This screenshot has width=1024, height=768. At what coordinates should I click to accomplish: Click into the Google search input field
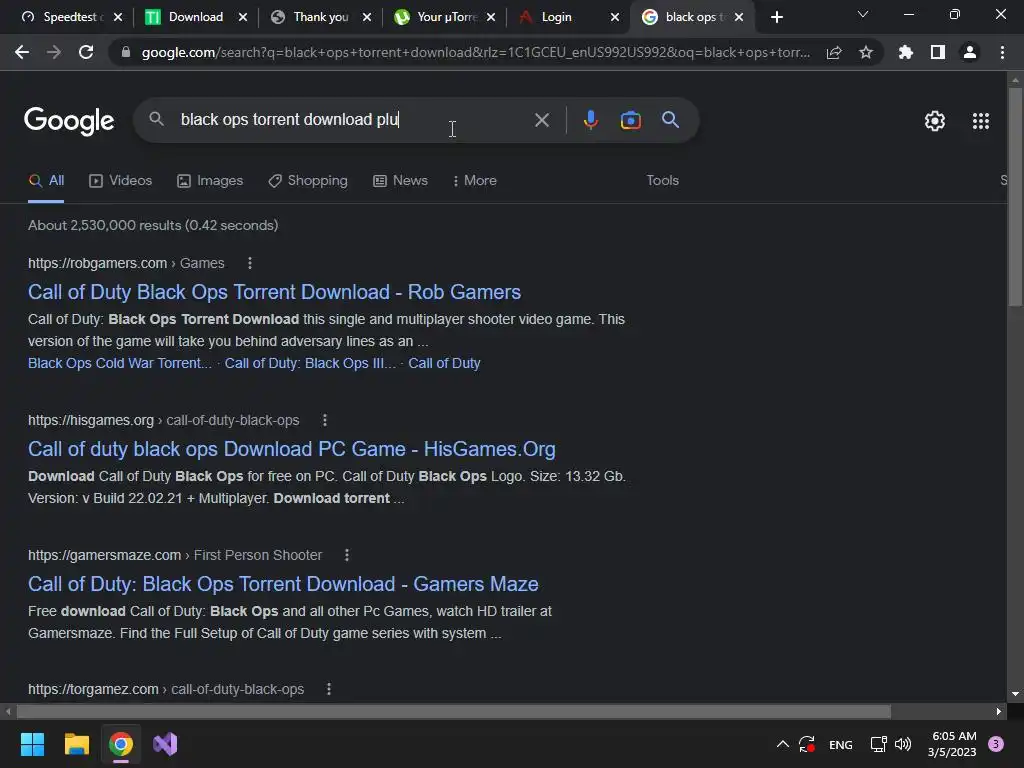tap(353, 120)
